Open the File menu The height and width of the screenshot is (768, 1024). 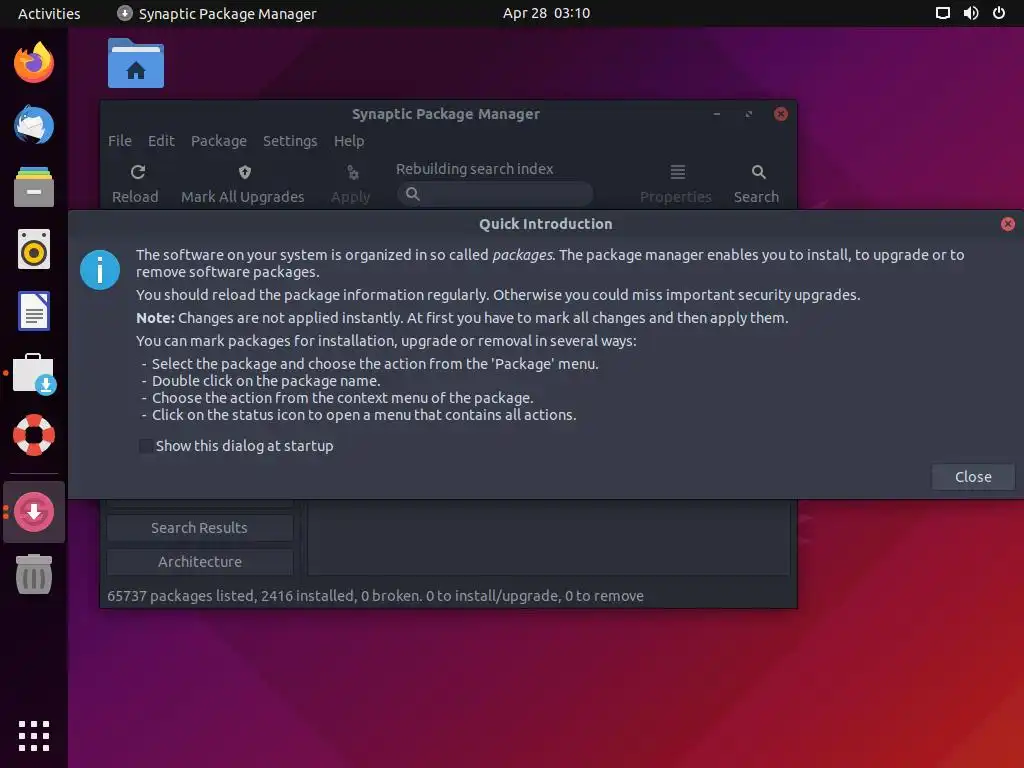tap(120, 141)
